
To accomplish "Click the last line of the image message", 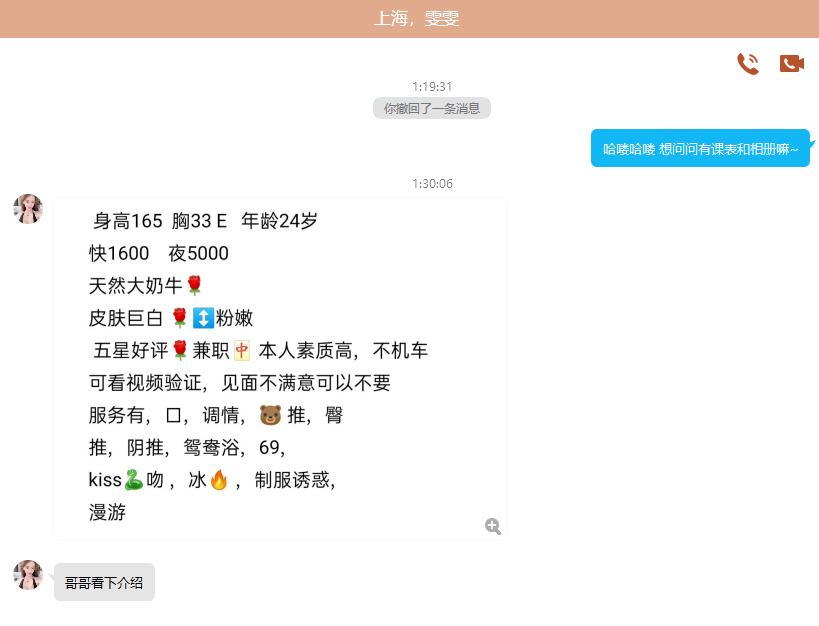I will [107, 513].
